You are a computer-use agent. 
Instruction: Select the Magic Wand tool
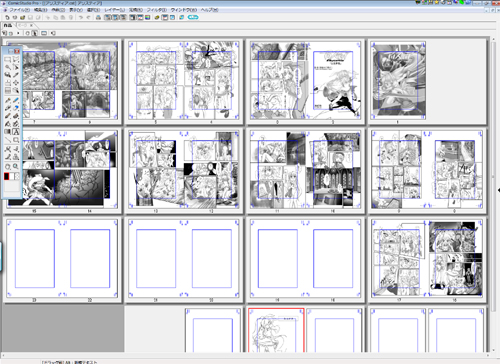16,67
